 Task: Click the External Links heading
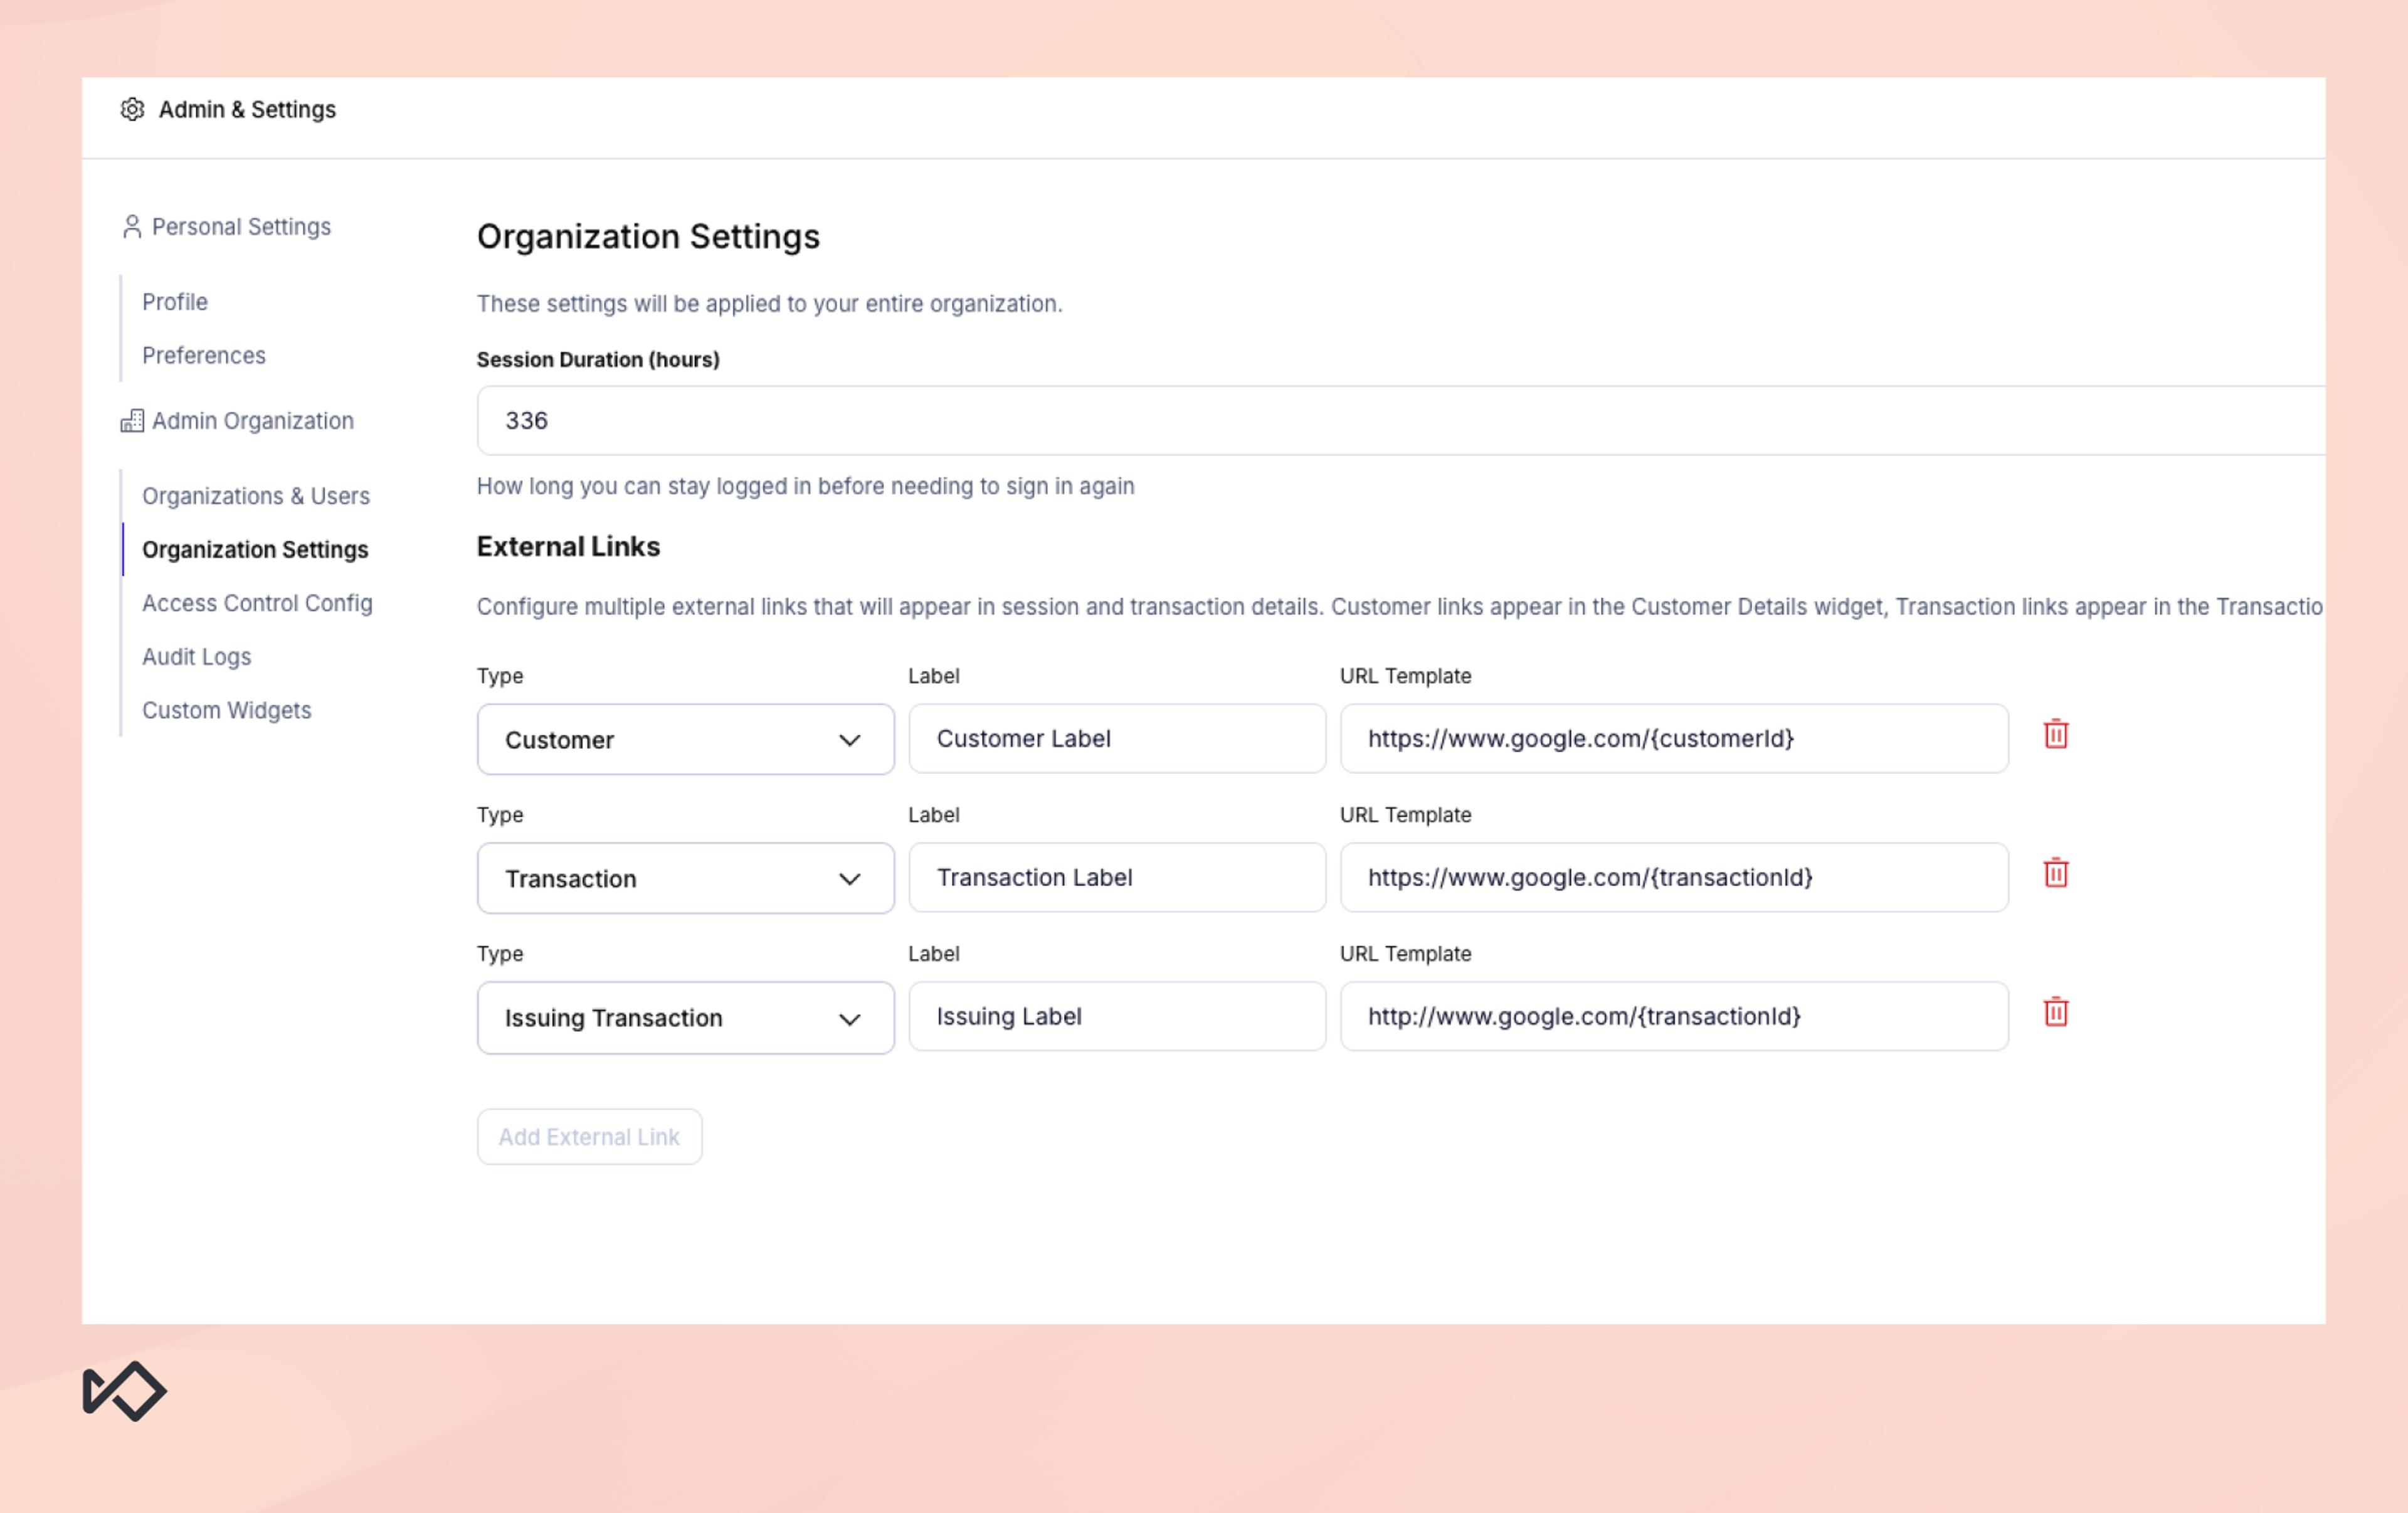coord(568,547)
